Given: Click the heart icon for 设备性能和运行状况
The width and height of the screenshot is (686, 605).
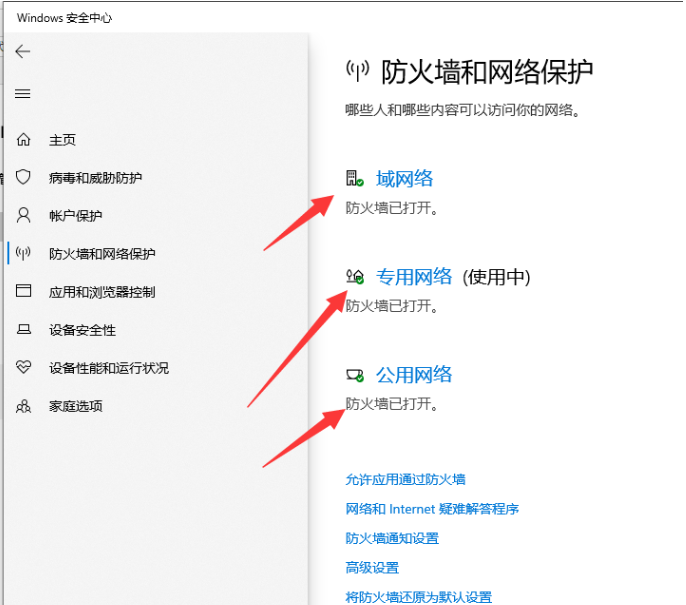Looking at the screenshot, I should coord(24,368).
